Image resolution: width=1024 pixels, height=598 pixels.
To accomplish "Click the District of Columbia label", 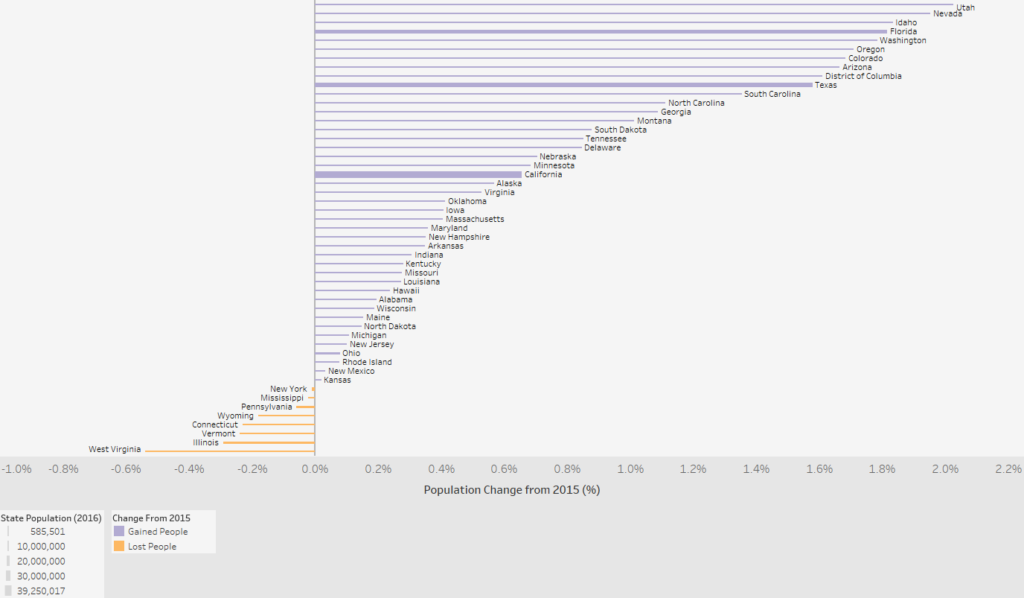I will pyautogui.click(x=863, y=76).
